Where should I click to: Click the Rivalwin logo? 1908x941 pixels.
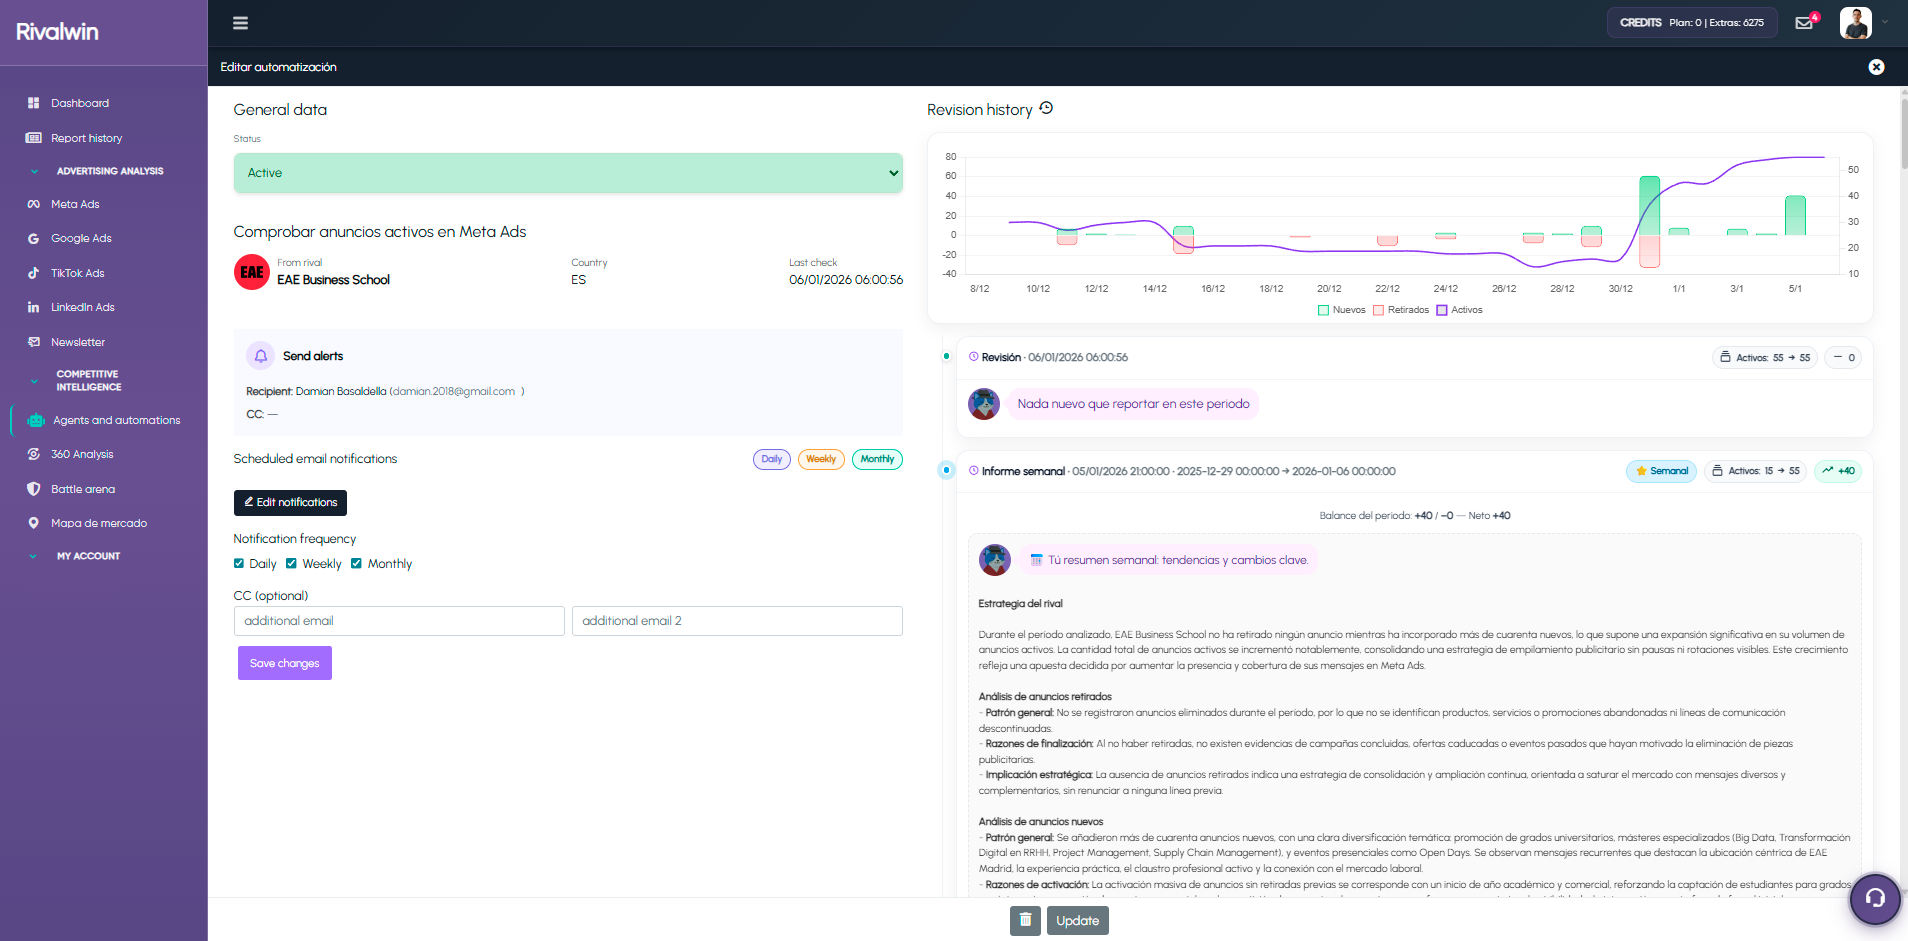(x=57, y=31)
